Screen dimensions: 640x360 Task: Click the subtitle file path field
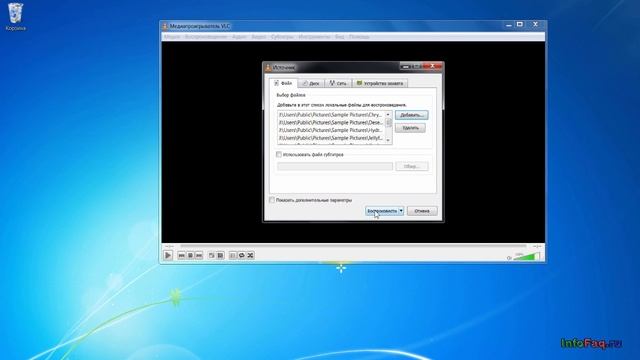pyautogui.click(x=335, y=166)
